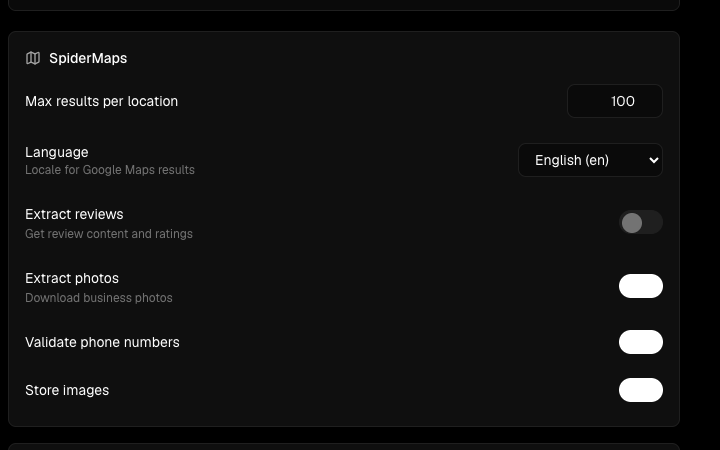Click the Language label
The width and height of the screenshot is (720, 450).
click(57, 152)
